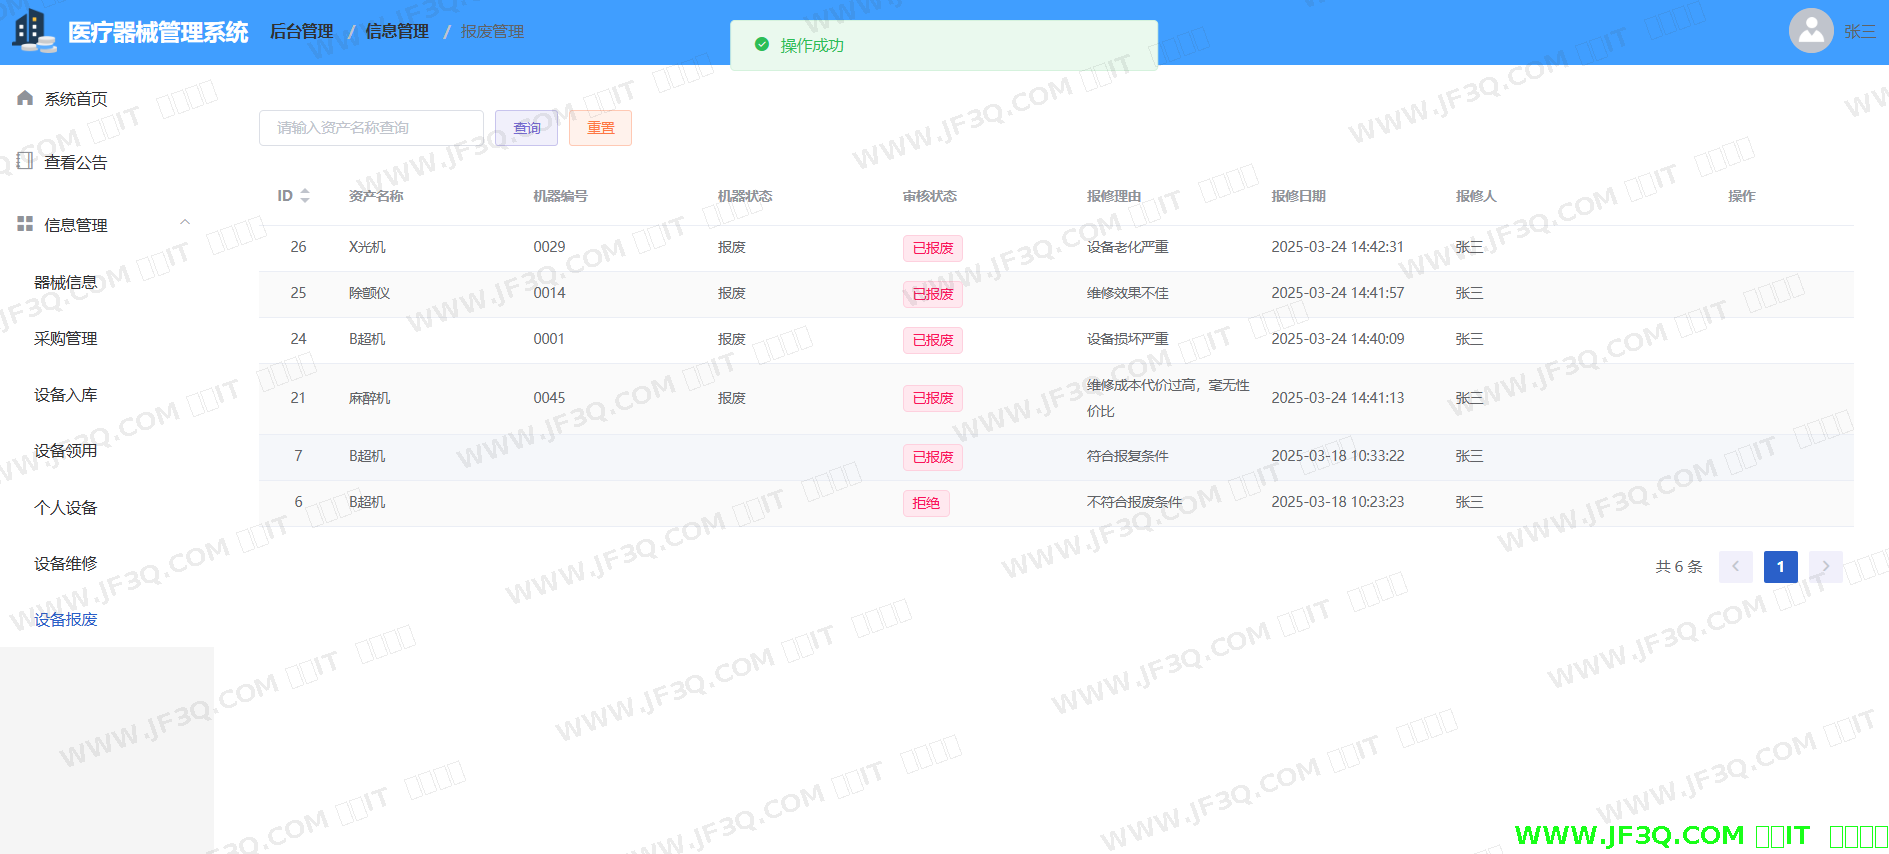Click the 拒绝 status tag
The height and width of the screenshot is (854, 1889).
pos(925,503)
